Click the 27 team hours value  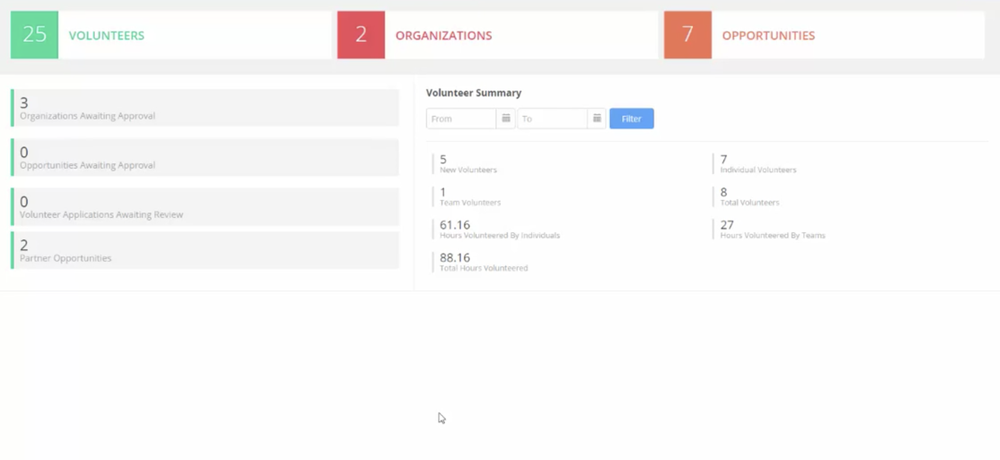pyautogui.click(x=727, y=225)
